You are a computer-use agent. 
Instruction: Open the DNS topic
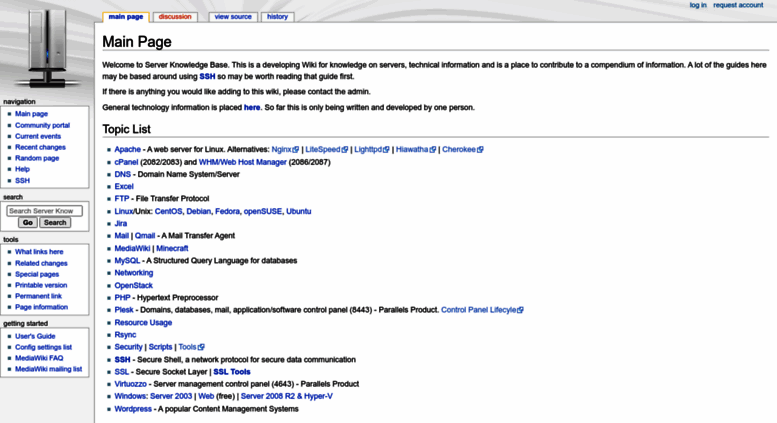click(122, 174)
